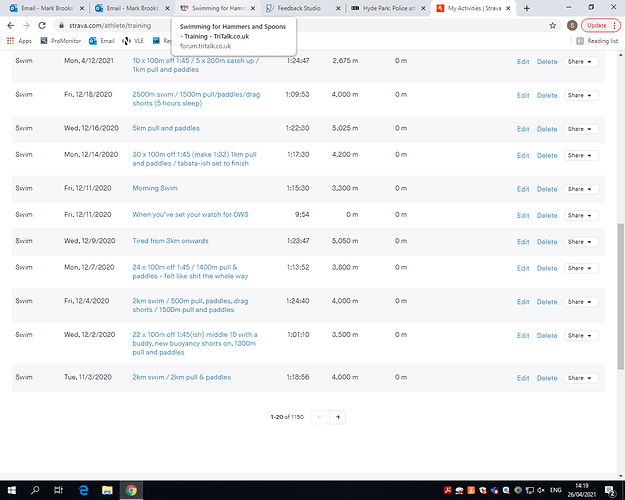
Task: Bookmark this page with the star icon
Action: click(552, 26)
